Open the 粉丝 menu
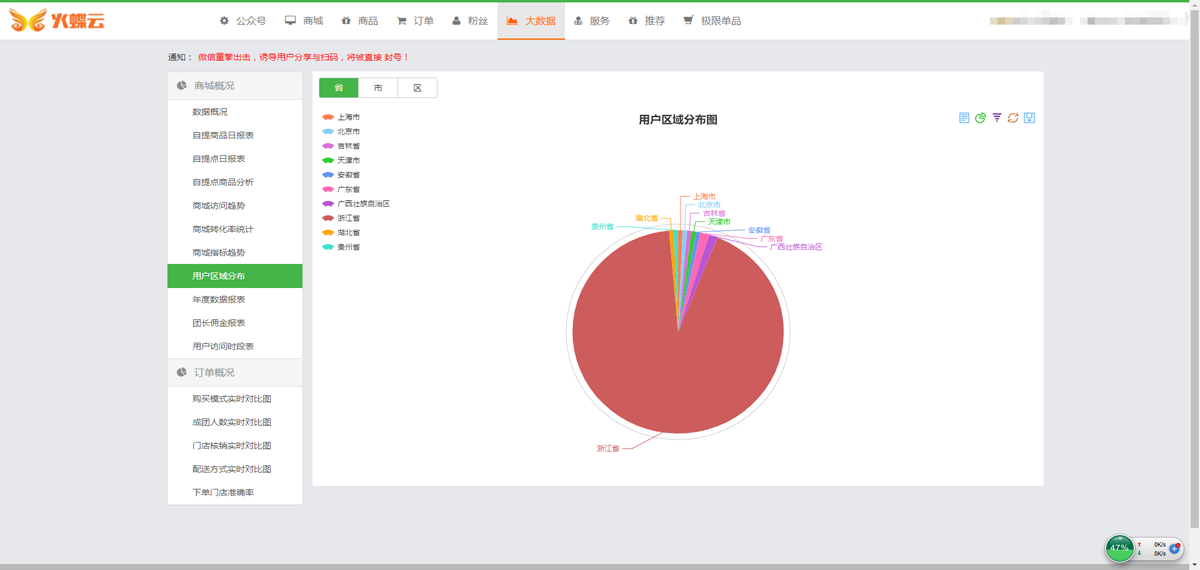The image size is (1200, 570). 470,21
